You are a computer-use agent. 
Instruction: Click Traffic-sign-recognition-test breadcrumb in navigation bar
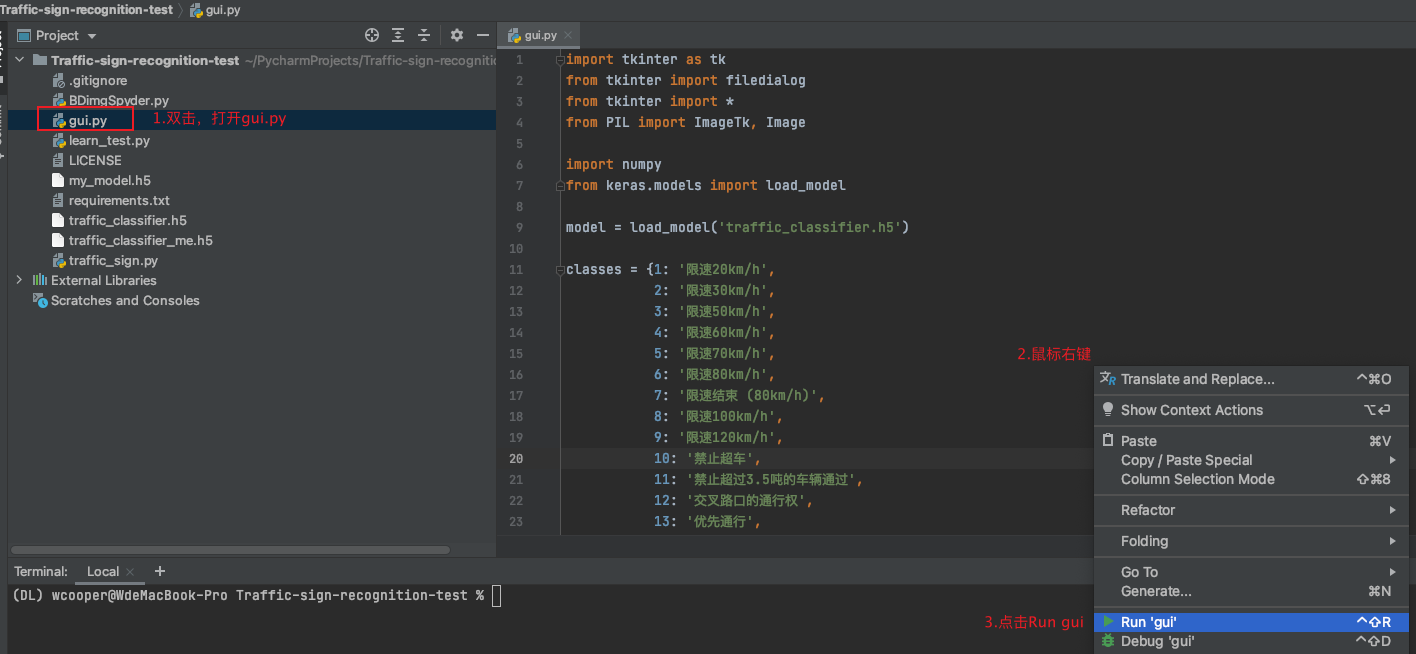click(86, 10)
